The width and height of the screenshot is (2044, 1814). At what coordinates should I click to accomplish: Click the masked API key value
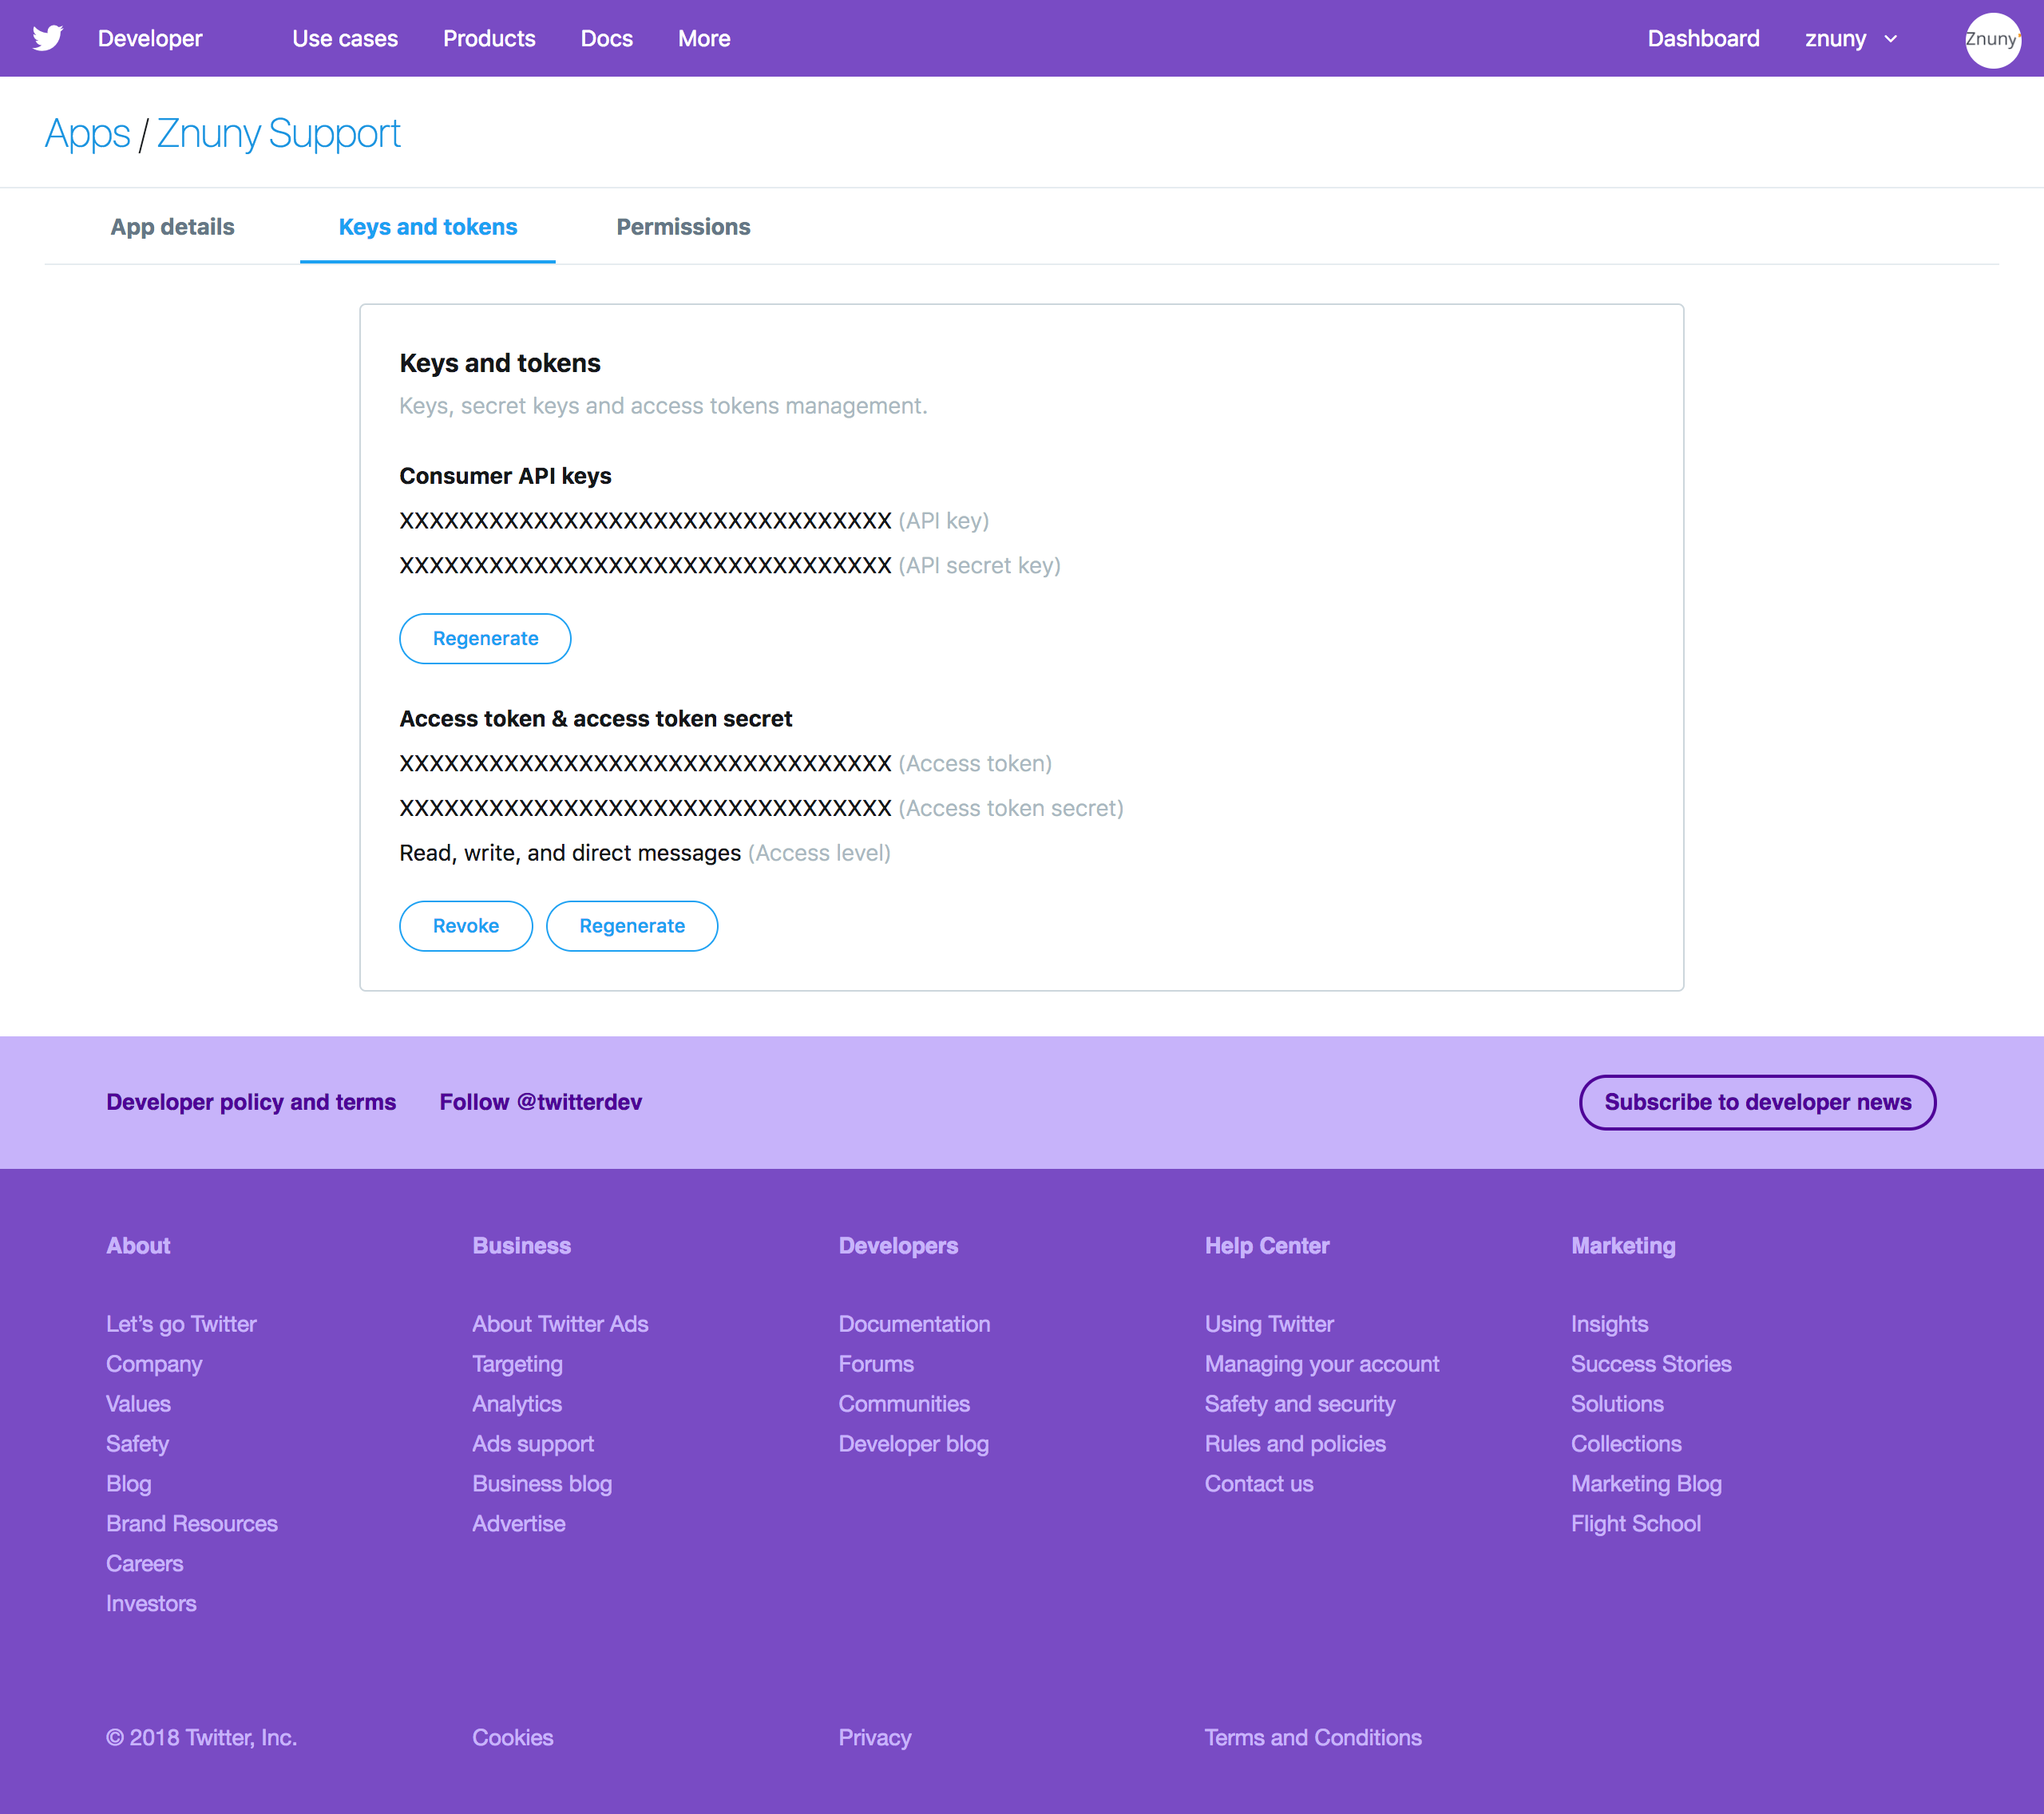point(645,521)
